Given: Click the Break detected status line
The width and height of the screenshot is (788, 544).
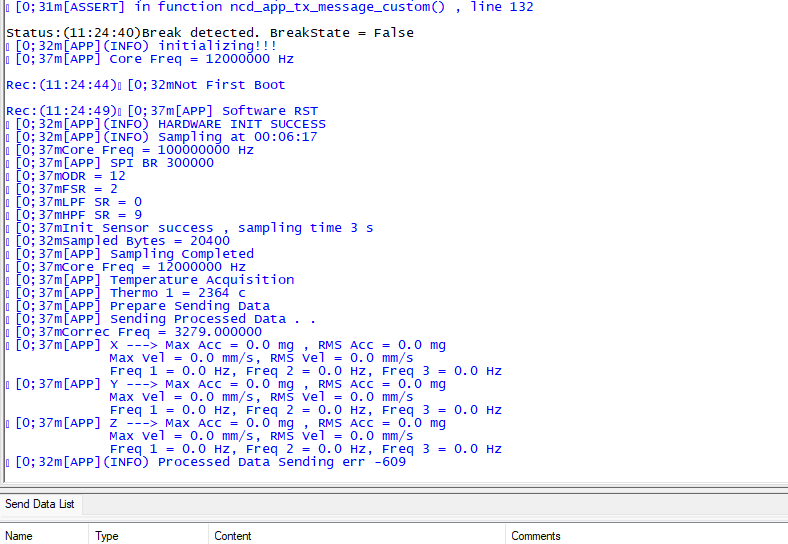Looking at the screenshot, I should (x=210, y=33).
